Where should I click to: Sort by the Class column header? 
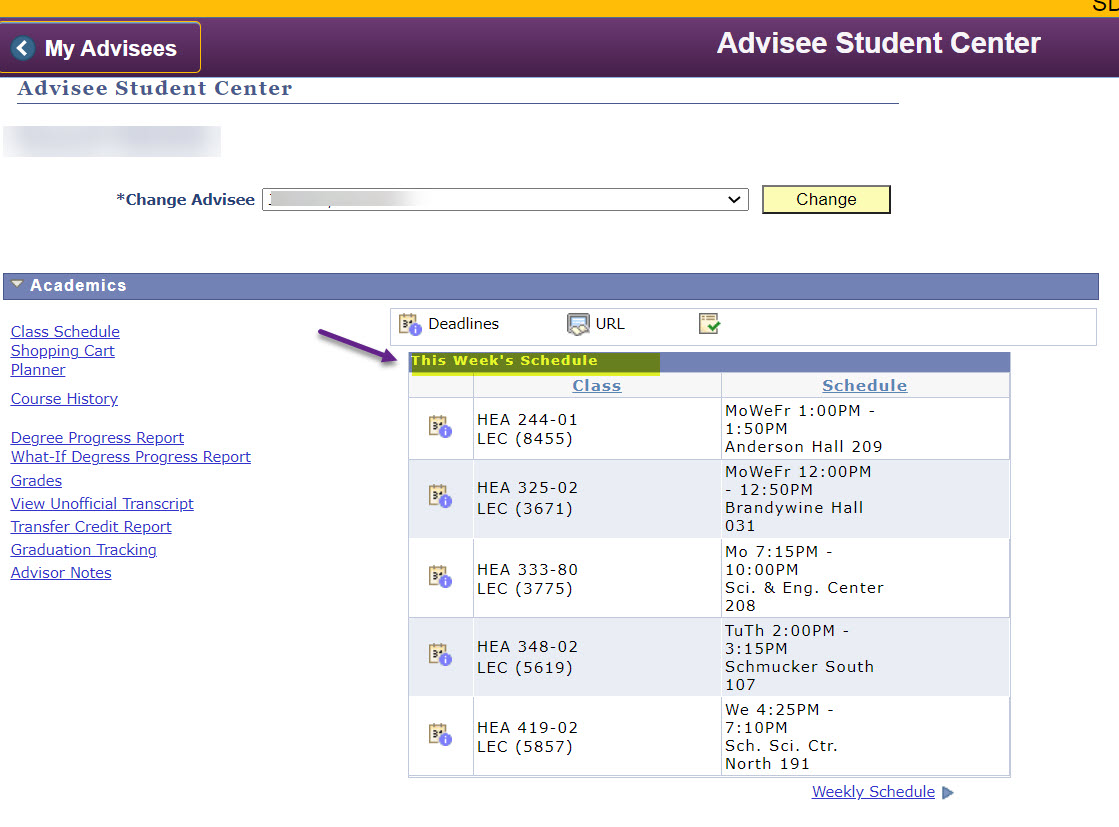coord(596,385)
